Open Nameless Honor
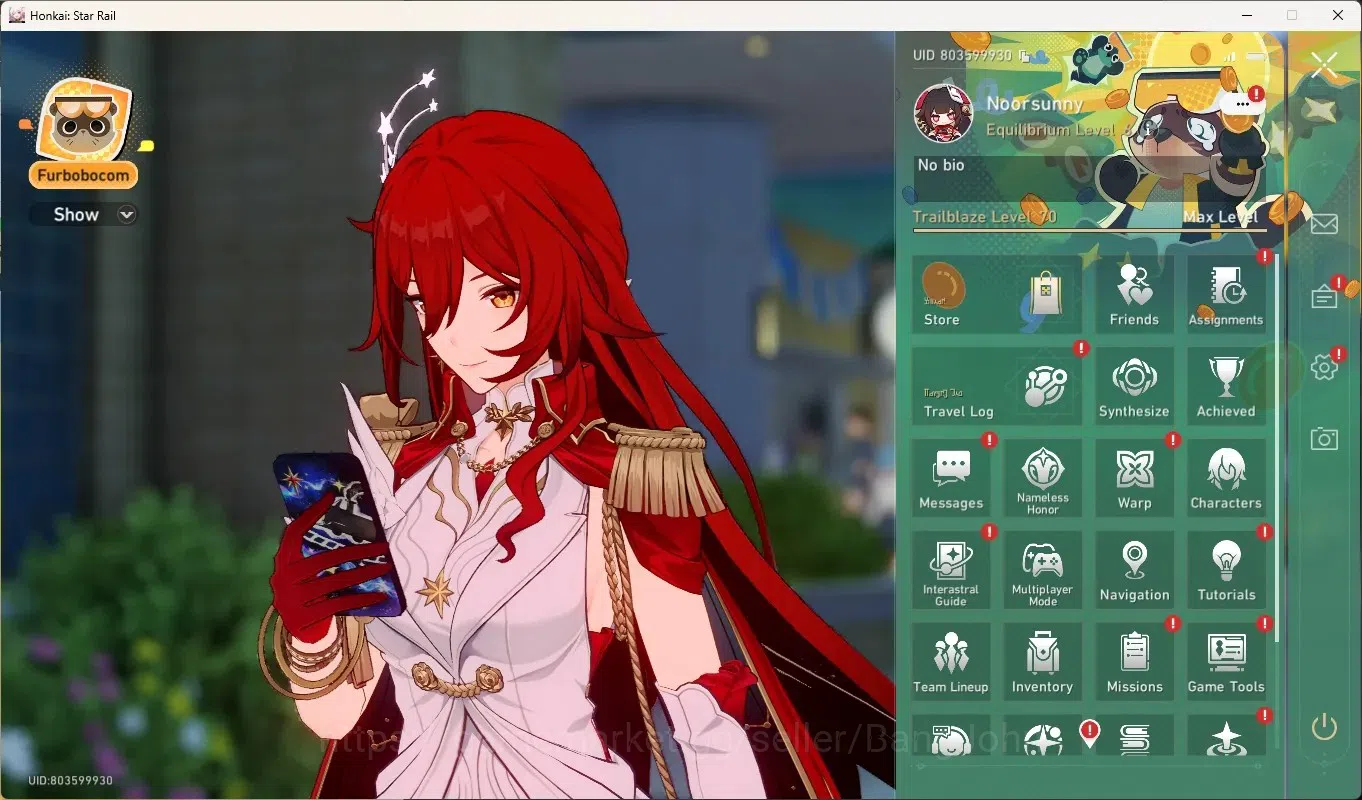Screen dimensions: 1362x800 pyautogui.click(x=1043, y=479)
